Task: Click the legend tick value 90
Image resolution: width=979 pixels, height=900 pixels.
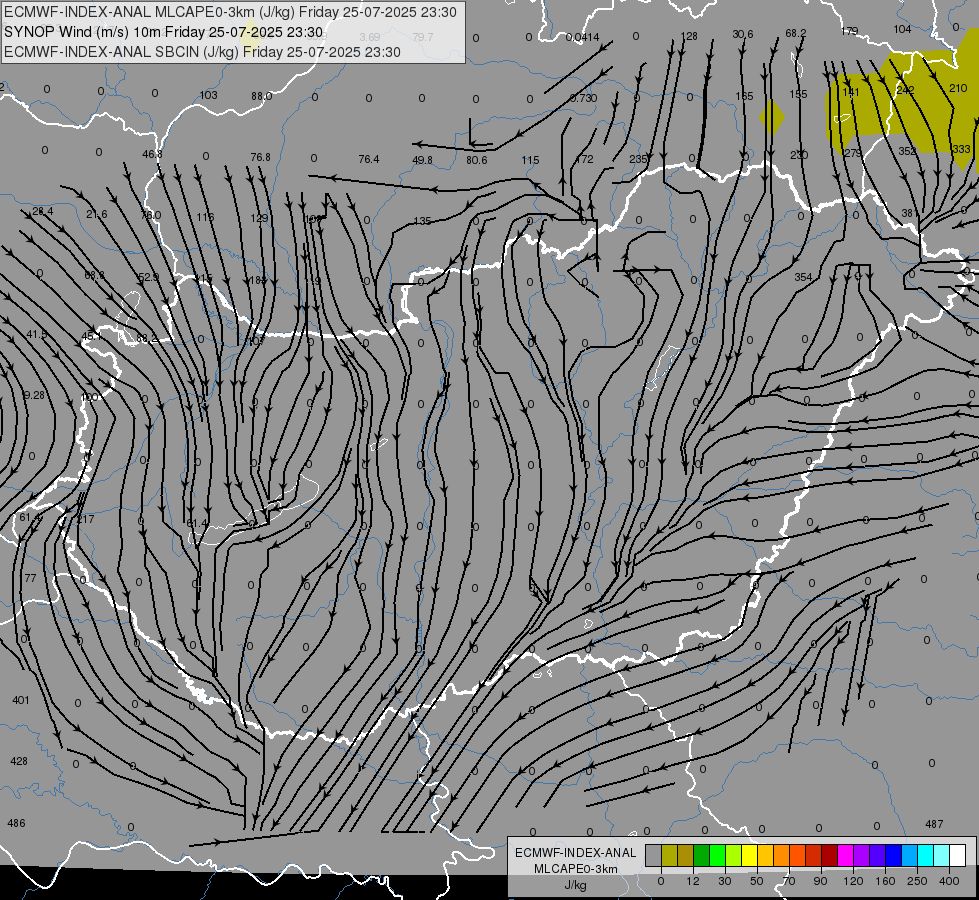Action: point(820,881)
